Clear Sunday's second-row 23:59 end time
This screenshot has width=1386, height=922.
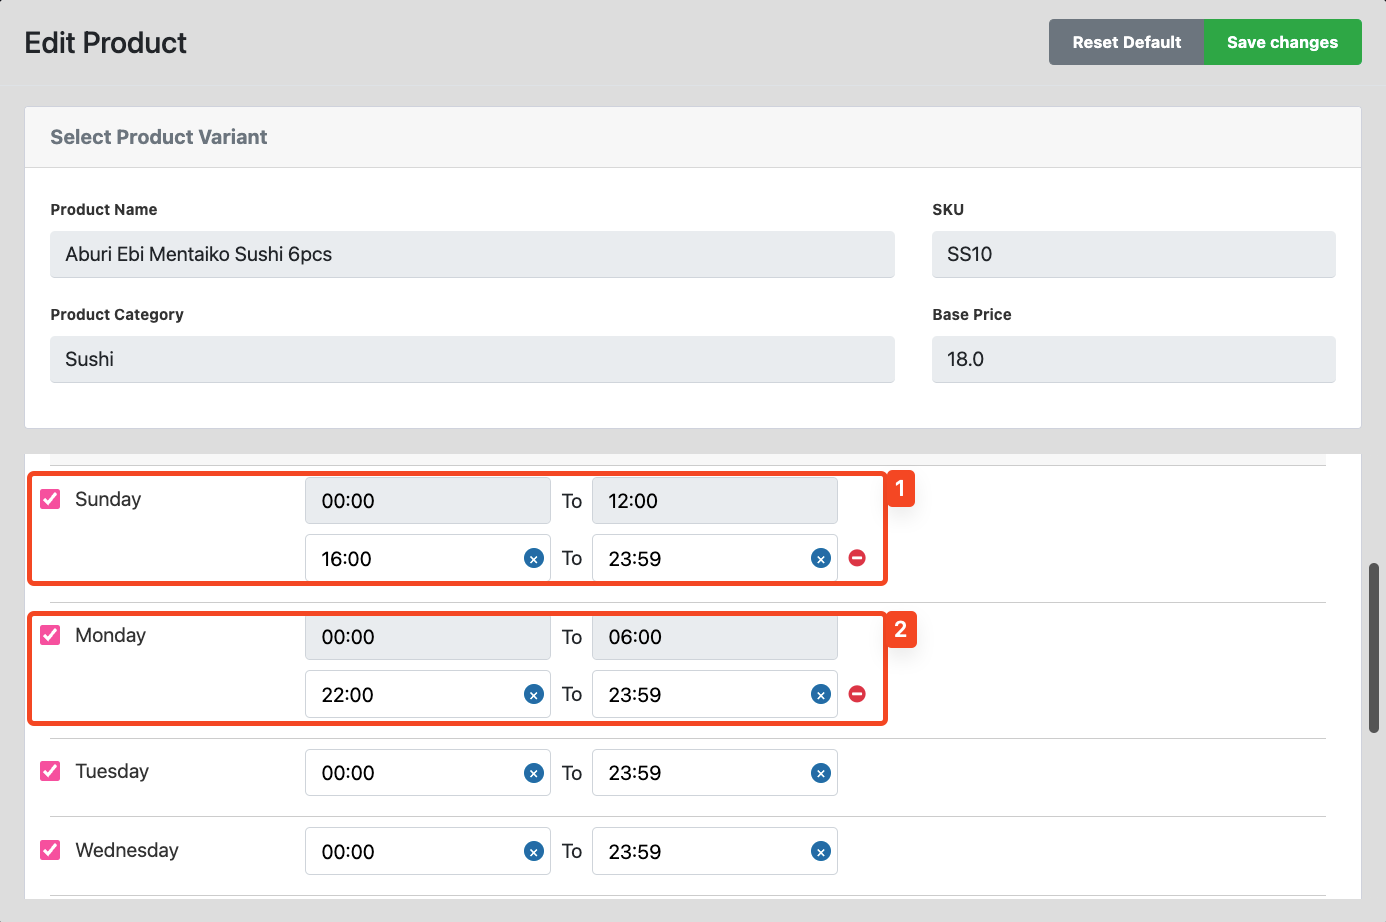(x=821, y=559)
